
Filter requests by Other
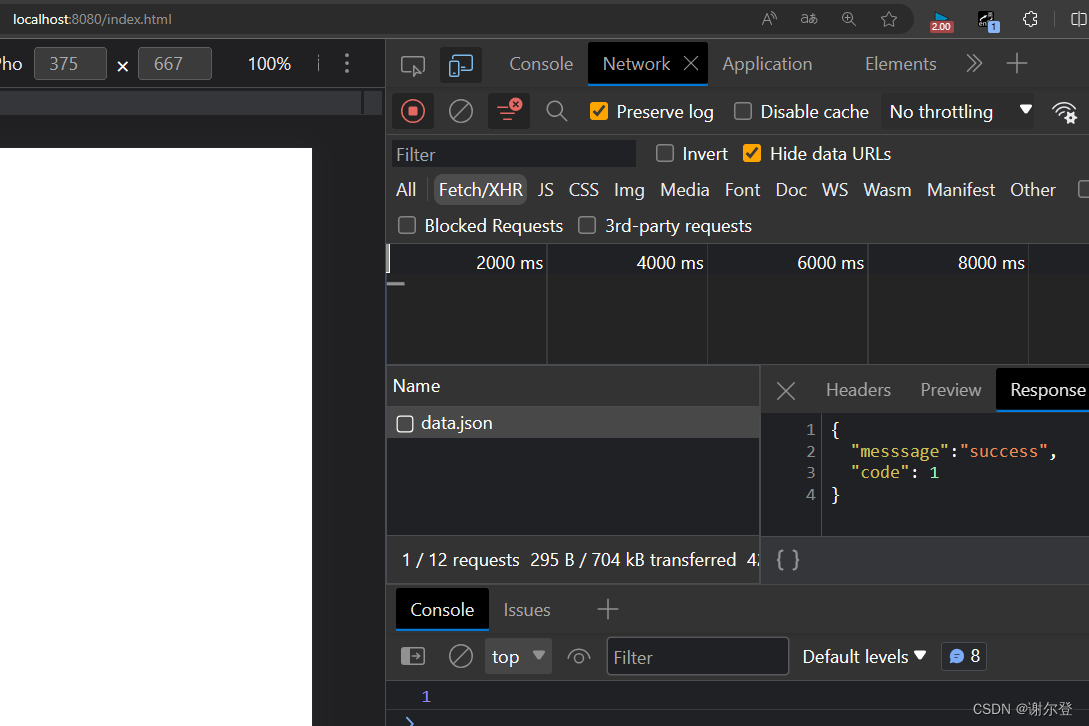click(x=1033, y=190)
